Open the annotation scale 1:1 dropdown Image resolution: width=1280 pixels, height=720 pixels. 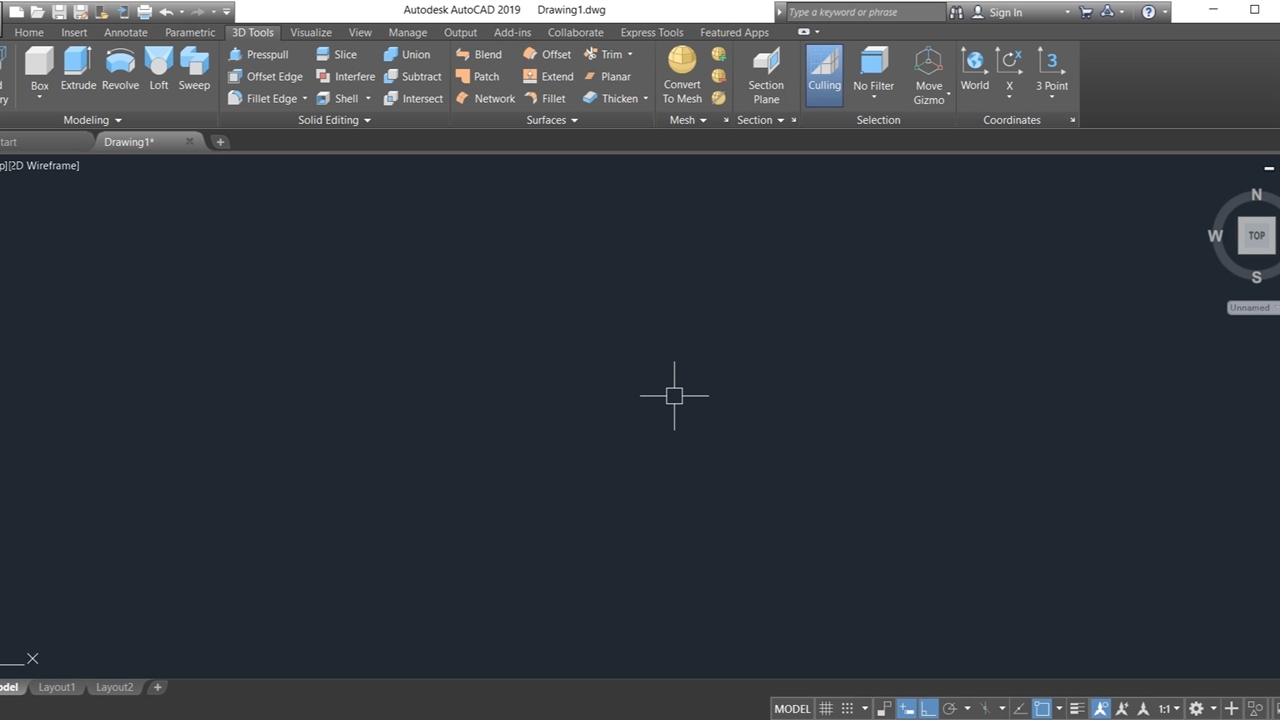(1169, 709)
